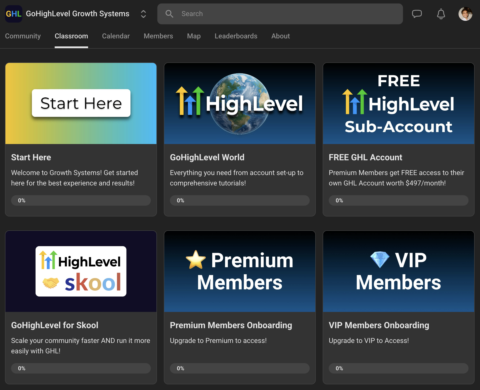
Task: Click the Start Here progress bar
Action: pyautogui.click(x=81, y=200)
